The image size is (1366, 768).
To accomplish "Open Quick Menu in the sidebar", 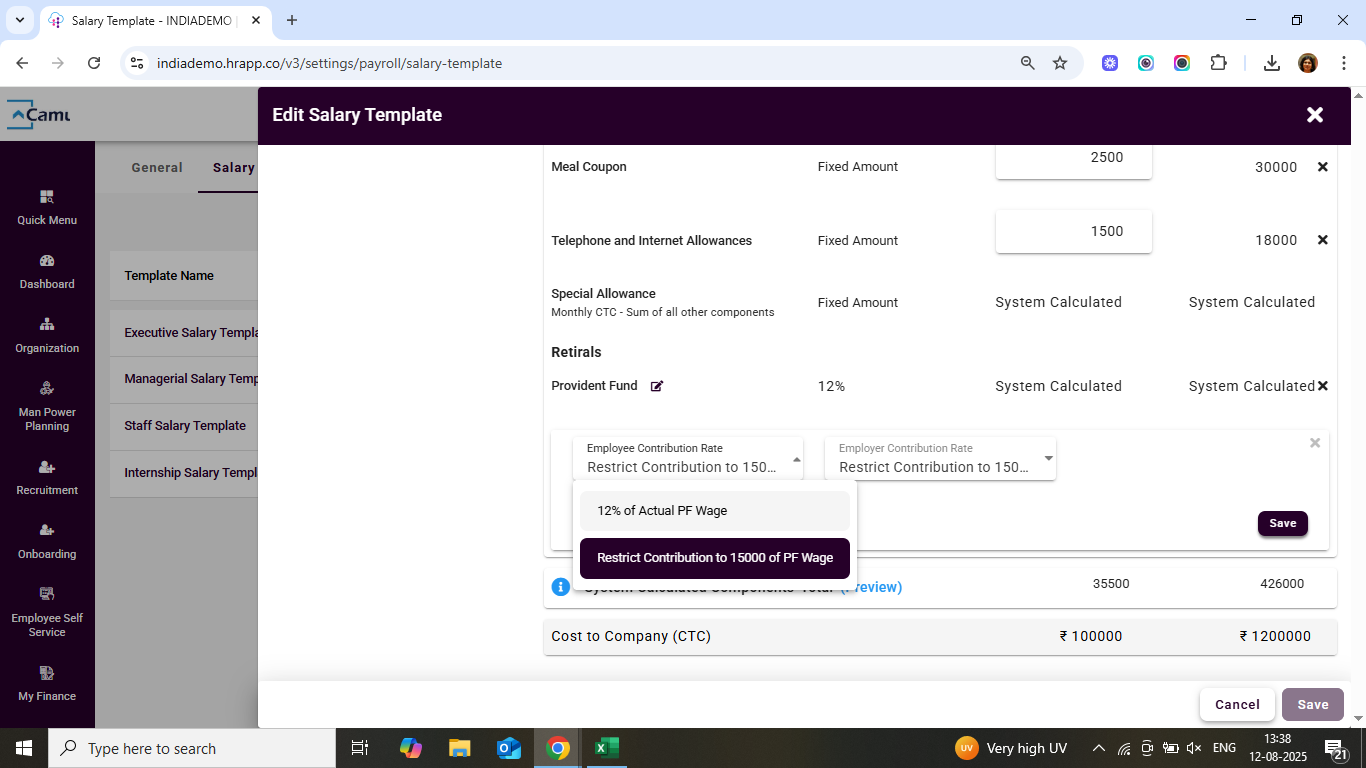I will [x=47, y=207].
